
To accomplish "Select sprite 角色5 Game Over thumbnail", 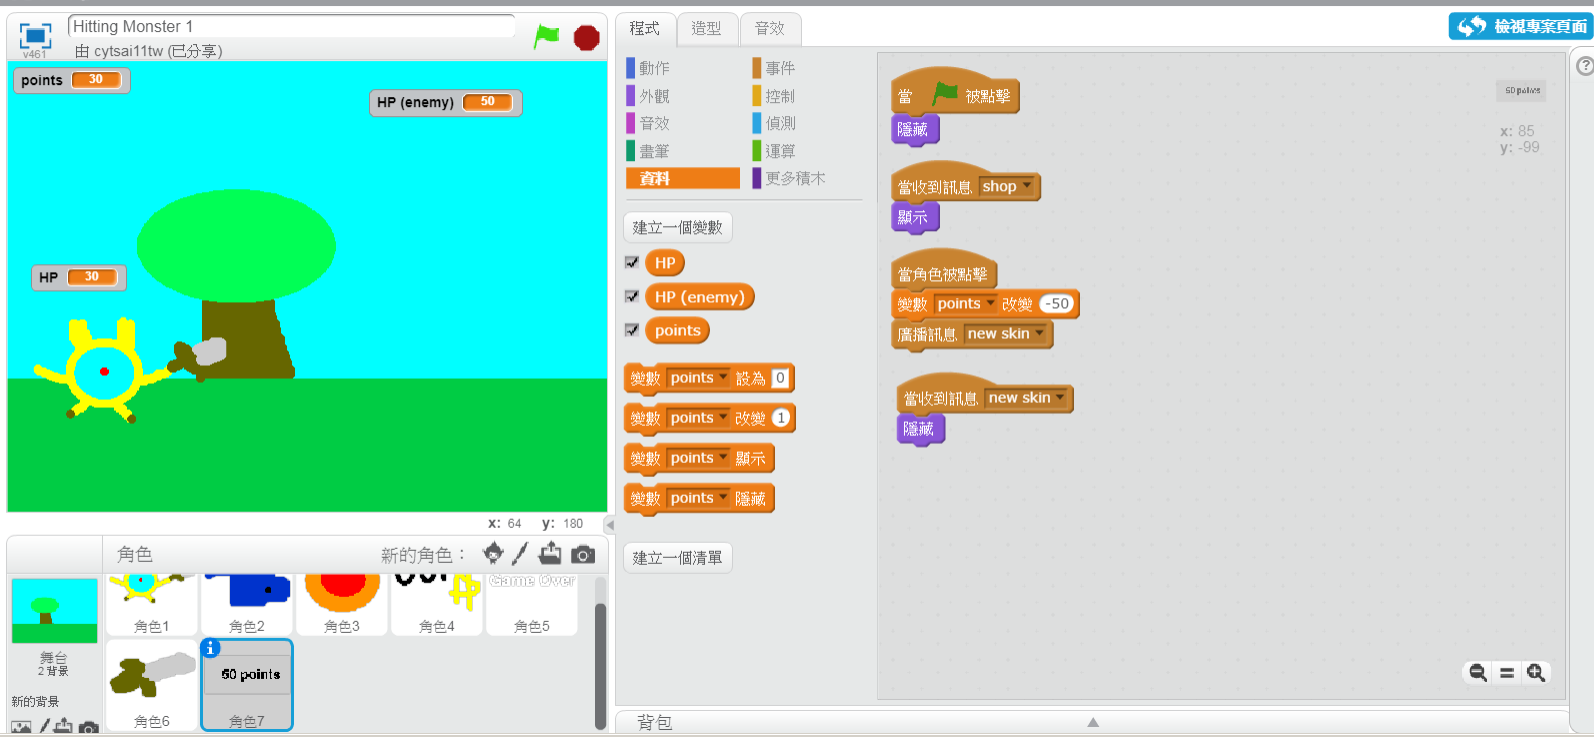I will pos(532,605).
